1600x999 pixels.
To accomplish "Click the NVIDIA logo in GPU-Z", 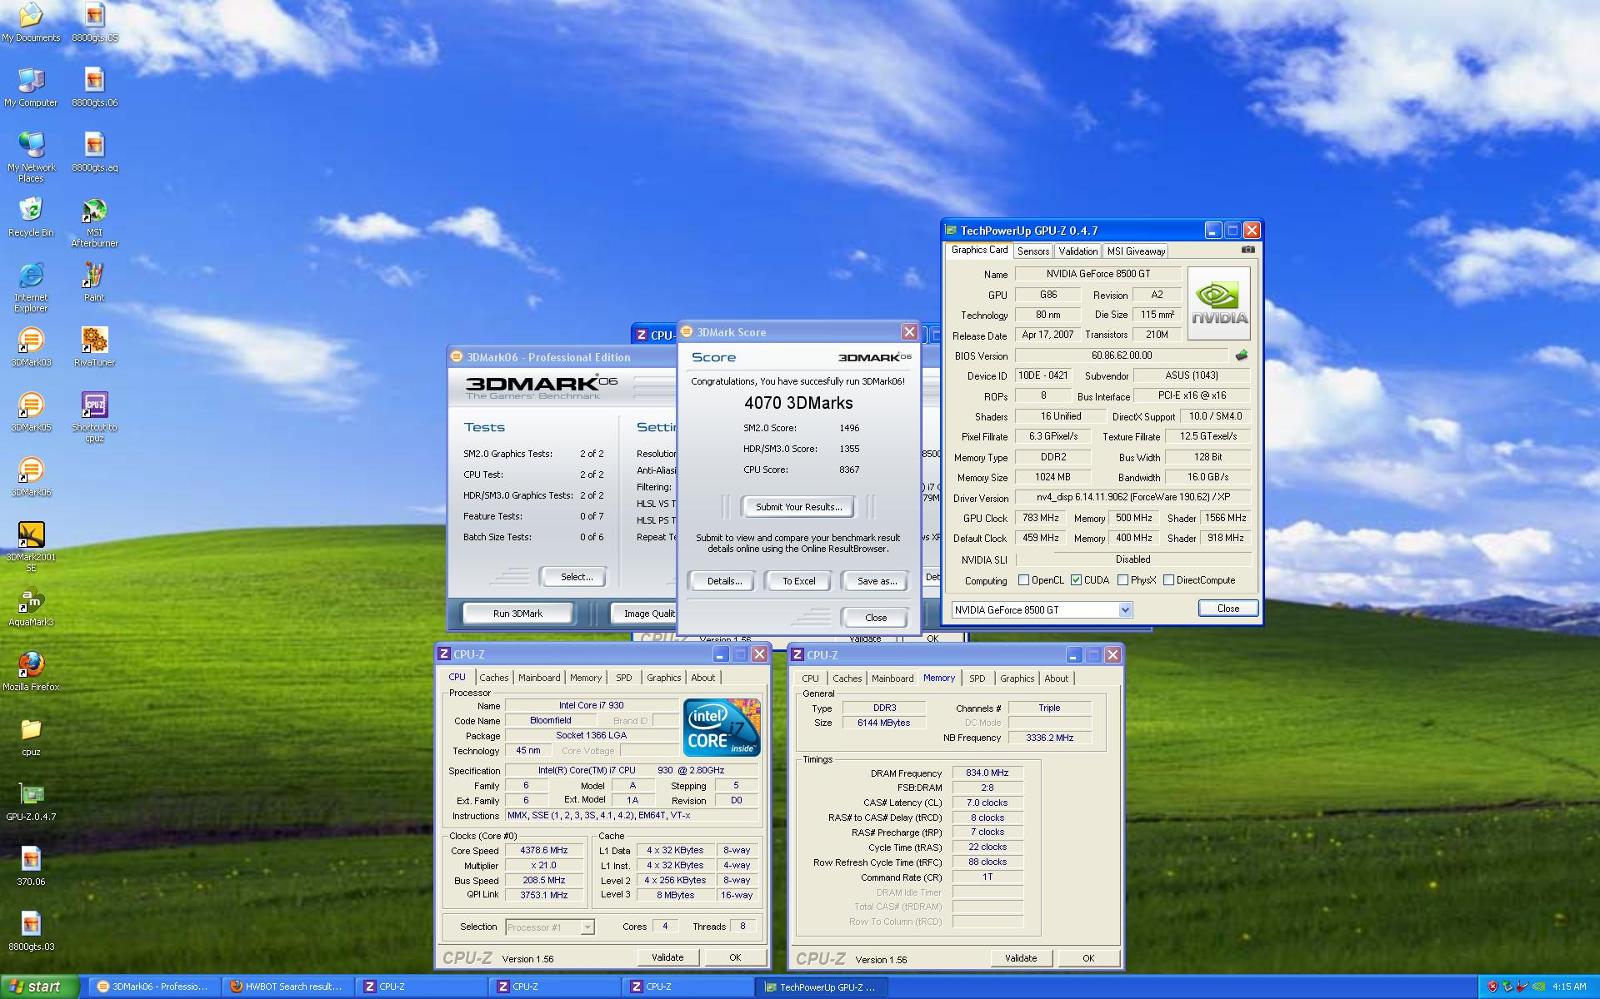I will [1219, 302].
